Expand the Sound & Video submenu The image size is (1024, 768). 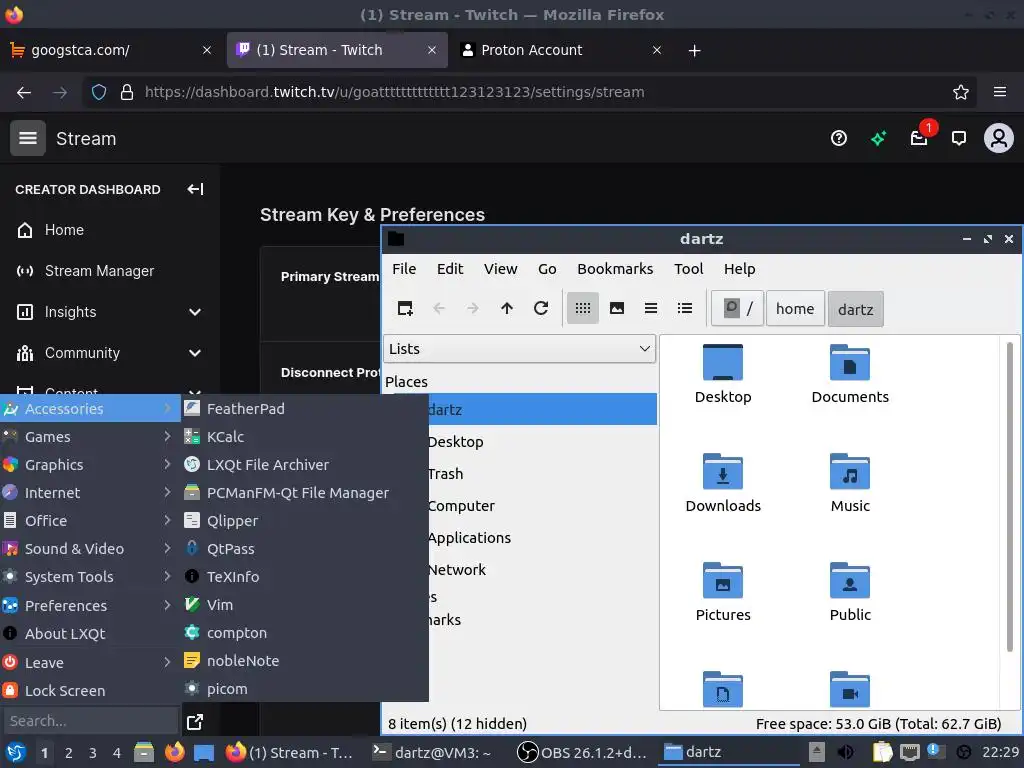click(x=90, y=549)
